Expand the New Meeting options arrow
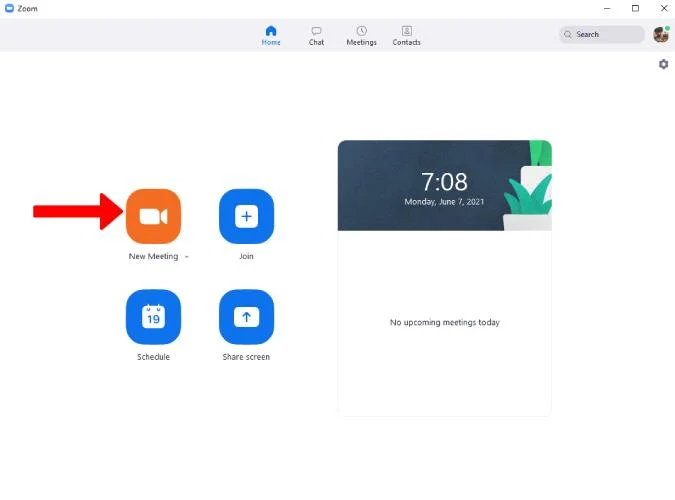This screenshot has height=500, width=675. tap(186, 257)
